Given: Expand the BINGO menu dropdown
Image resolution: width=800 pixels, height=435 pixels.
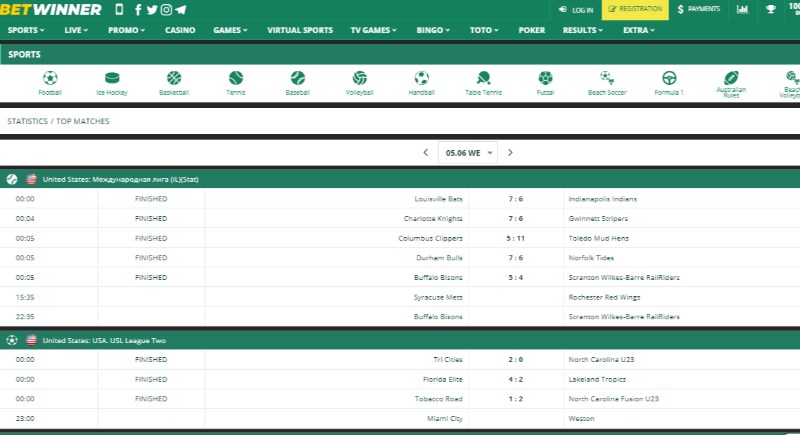Looking at the screenshot, I should click(x=433, y=30).
